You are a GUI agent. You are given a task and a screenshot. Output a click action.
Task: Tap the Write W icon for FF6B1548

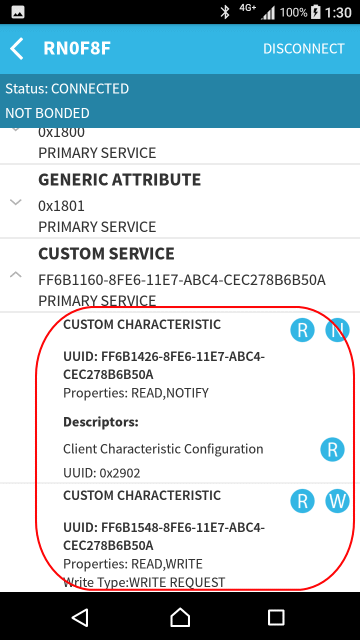pos(337,501)
